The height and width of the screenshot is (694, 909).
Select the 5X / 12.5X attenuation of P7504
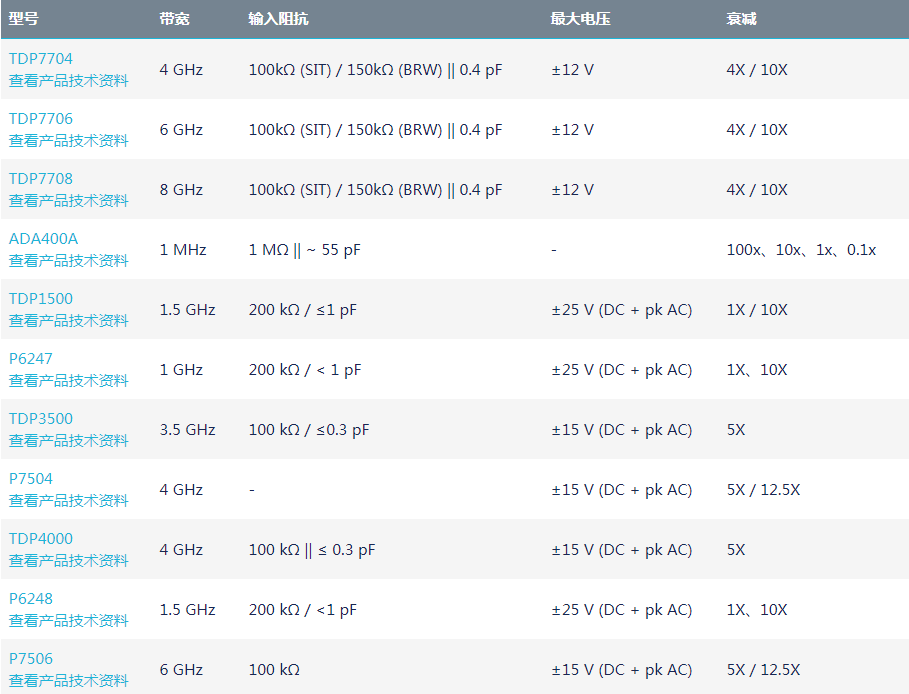[x=763, y=490]
